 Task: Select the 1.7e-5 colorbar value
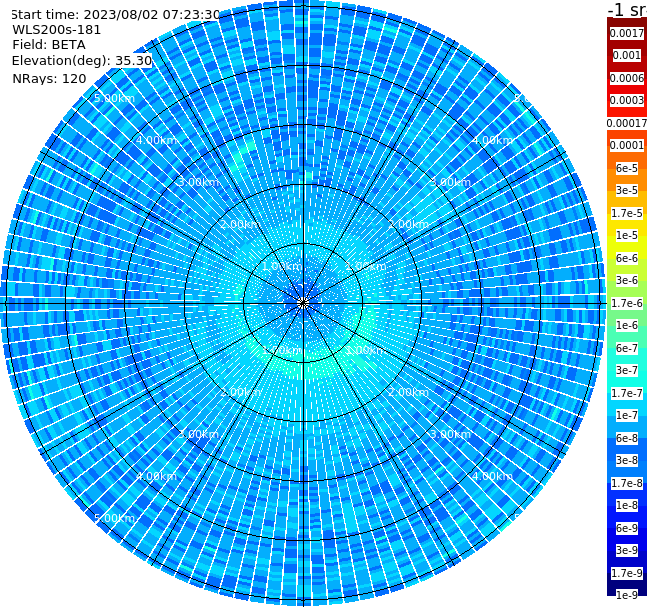627,213
